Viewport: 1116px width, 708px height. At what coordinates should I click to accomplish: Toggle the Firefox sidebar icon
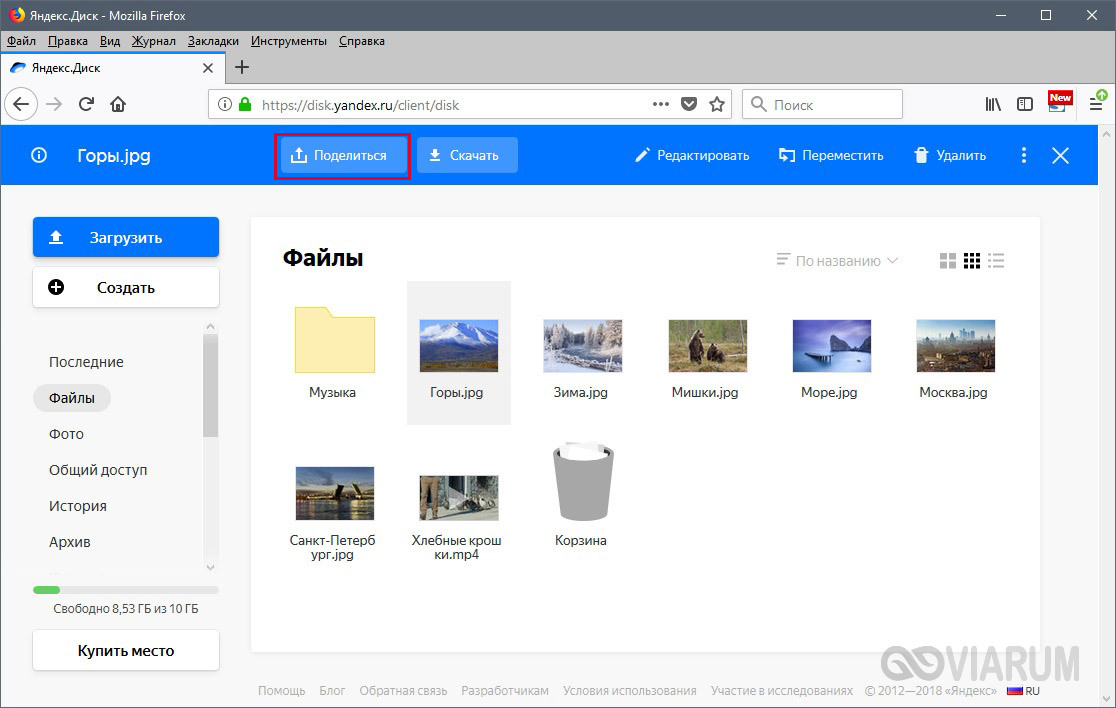point(1025,105)
